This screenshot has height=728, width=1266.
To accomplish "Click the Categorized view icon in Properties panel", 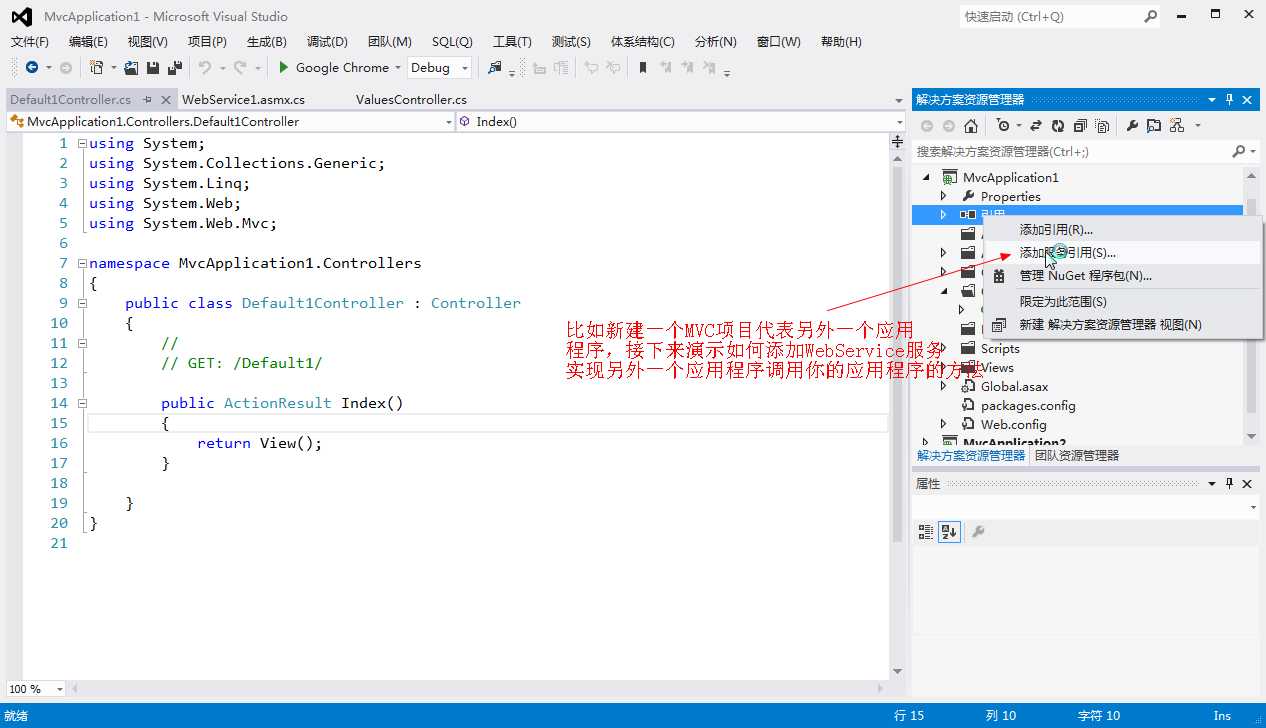I will tap(926, 532).
